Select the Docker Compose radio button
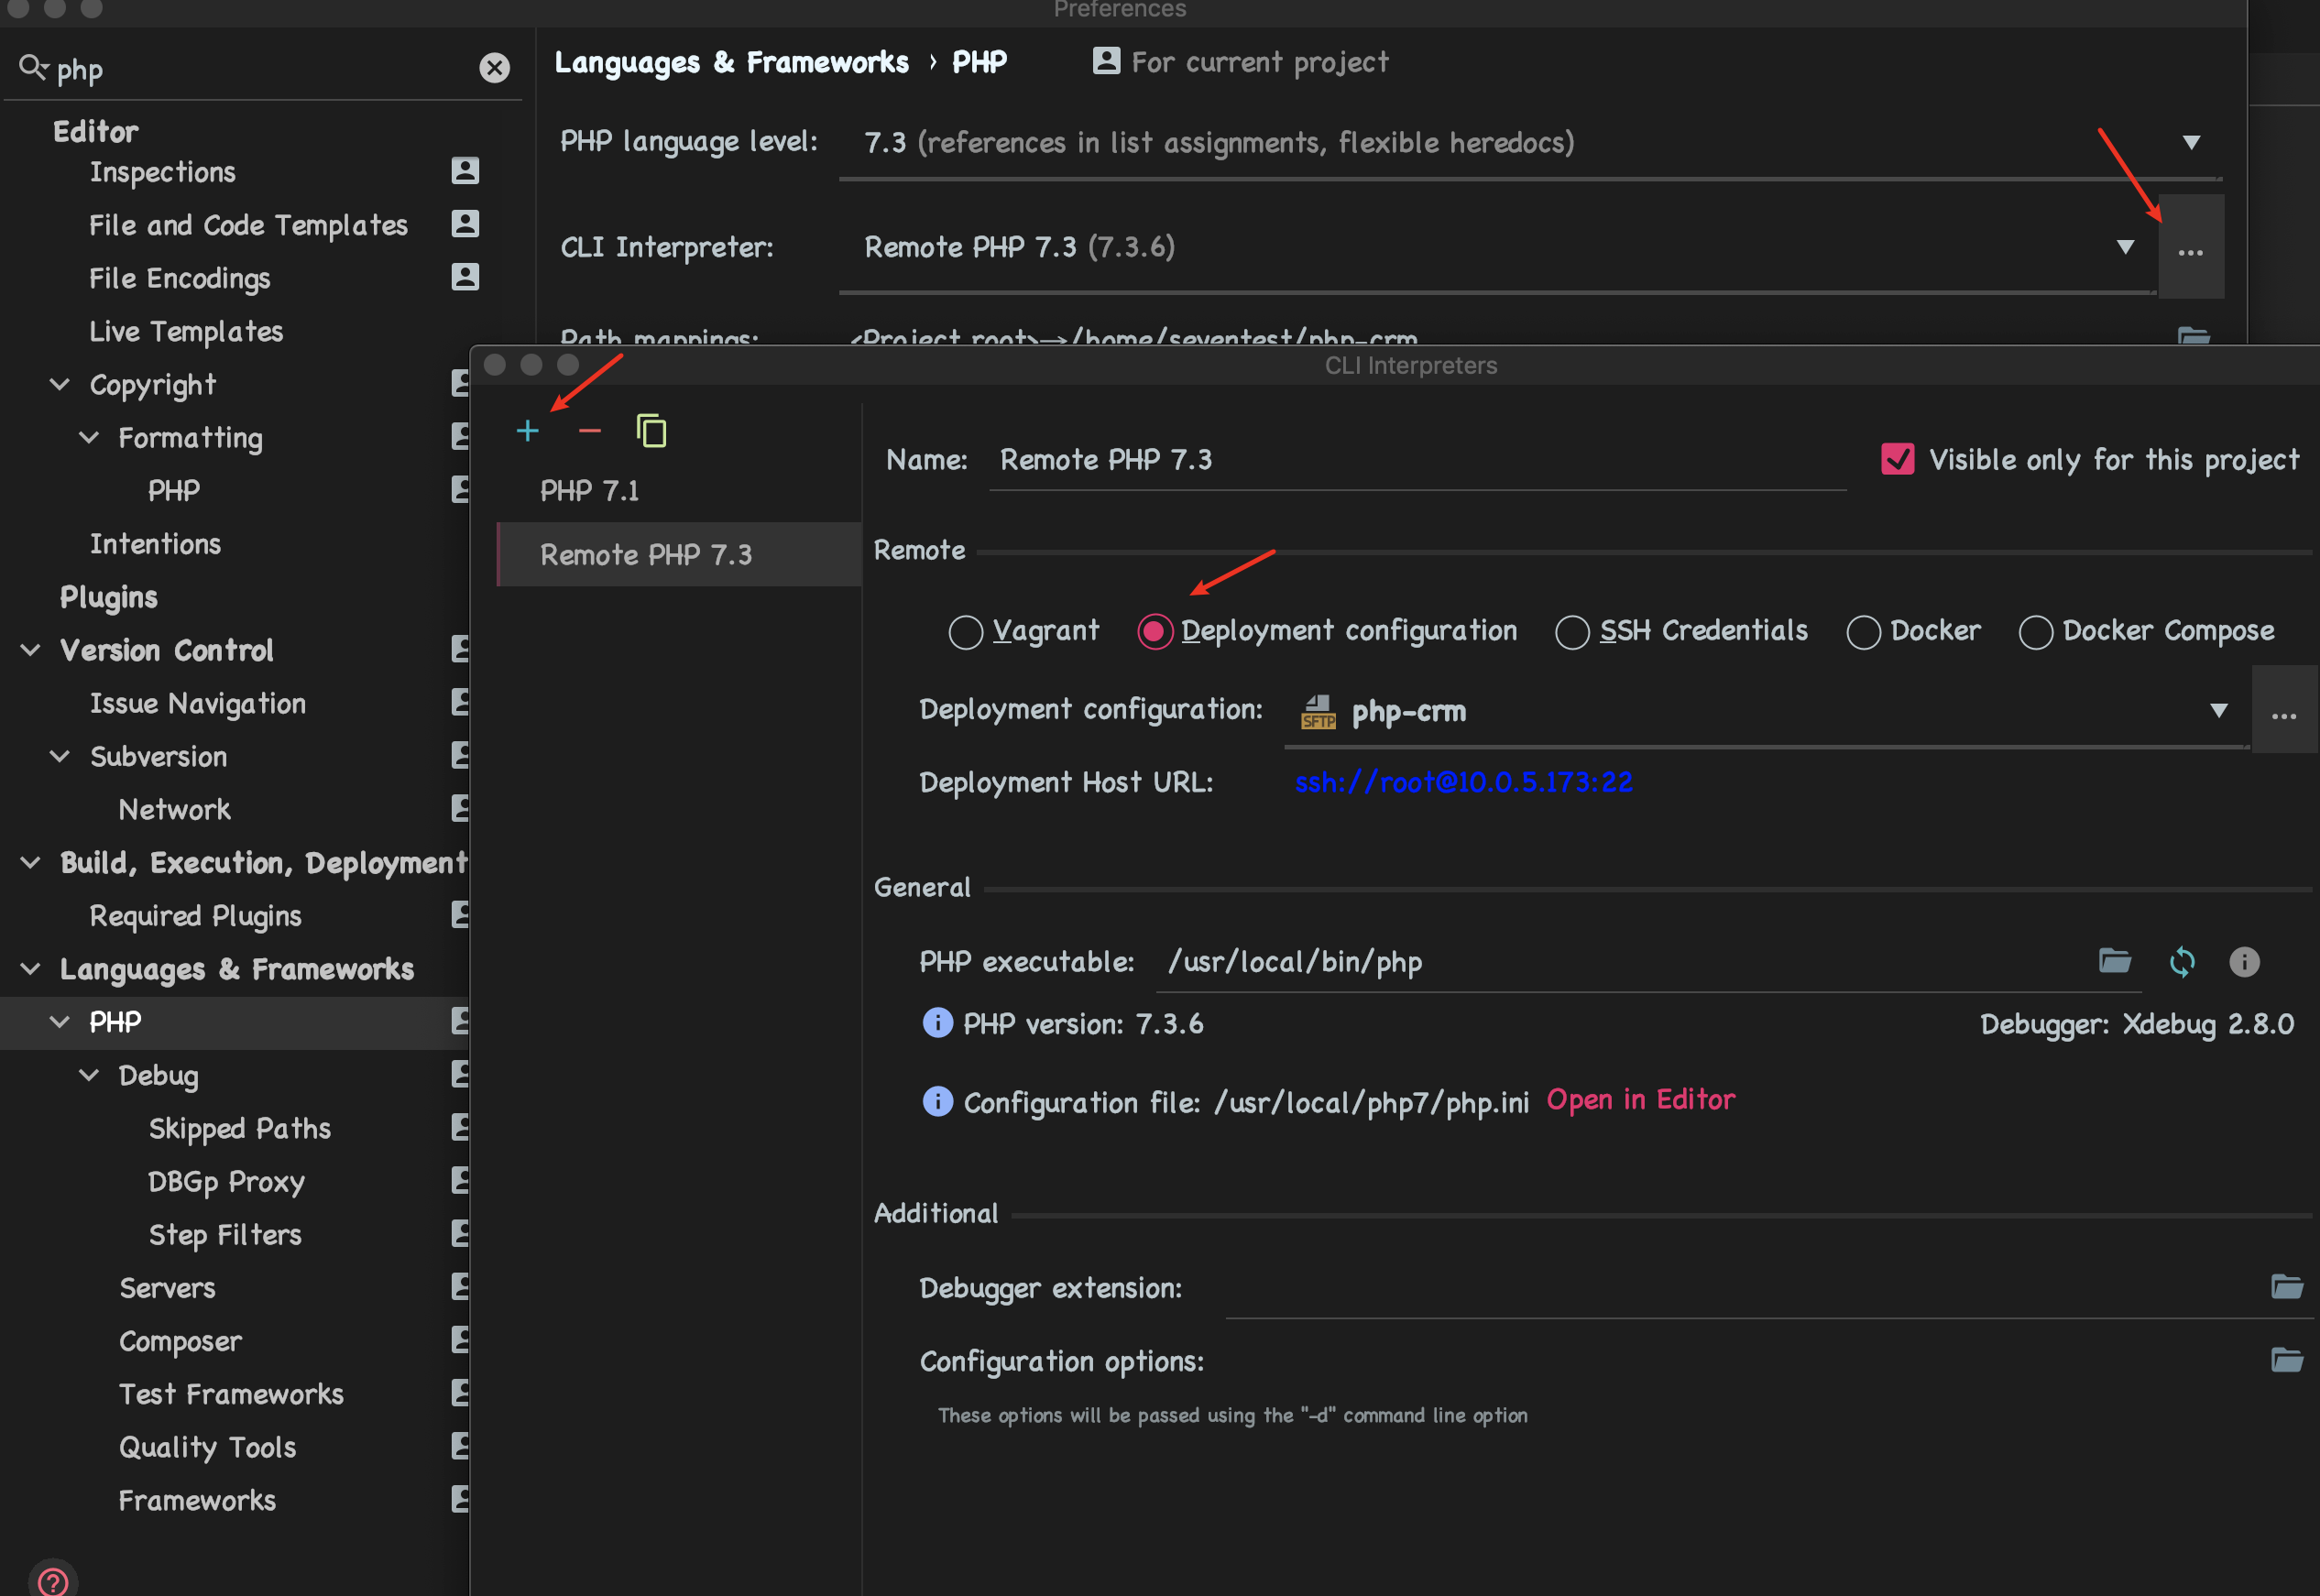The image size is (2320, 1596). pyautogui.click(x=2035, y=632)
